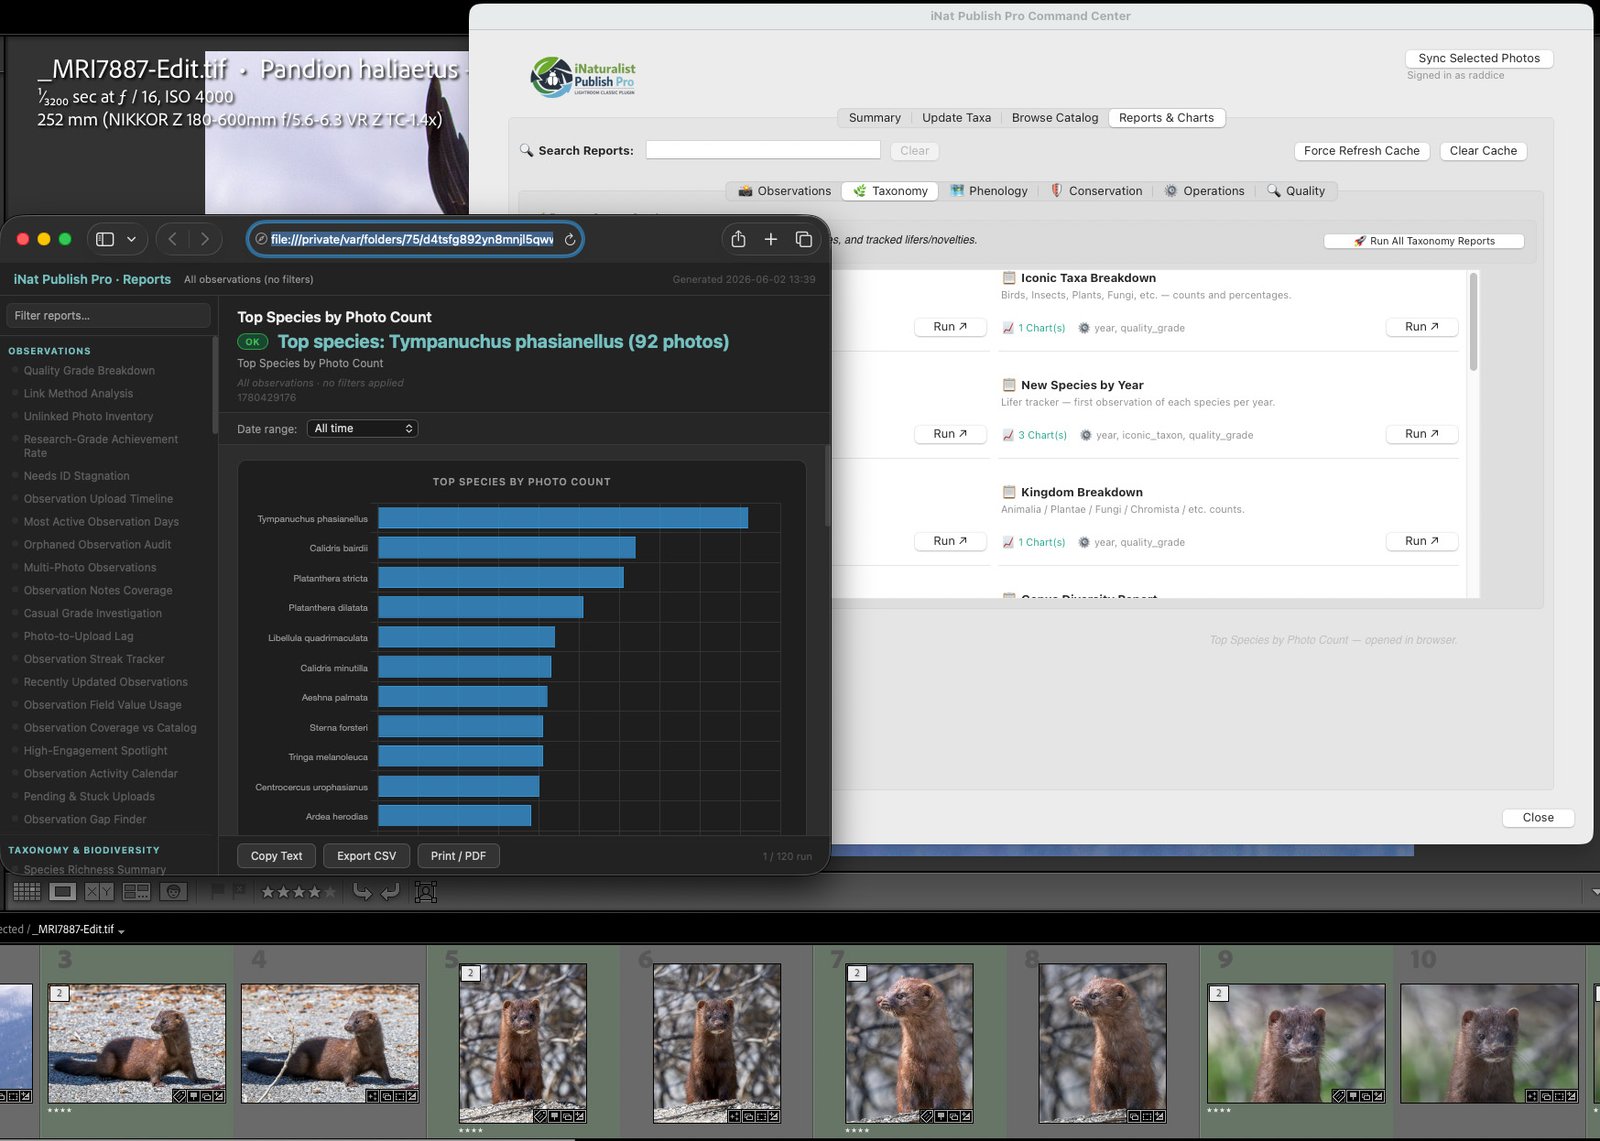The image size is (1600, 1141).
Task: Click Sync Selected Photos button
Action: [x=1479, y=58]
